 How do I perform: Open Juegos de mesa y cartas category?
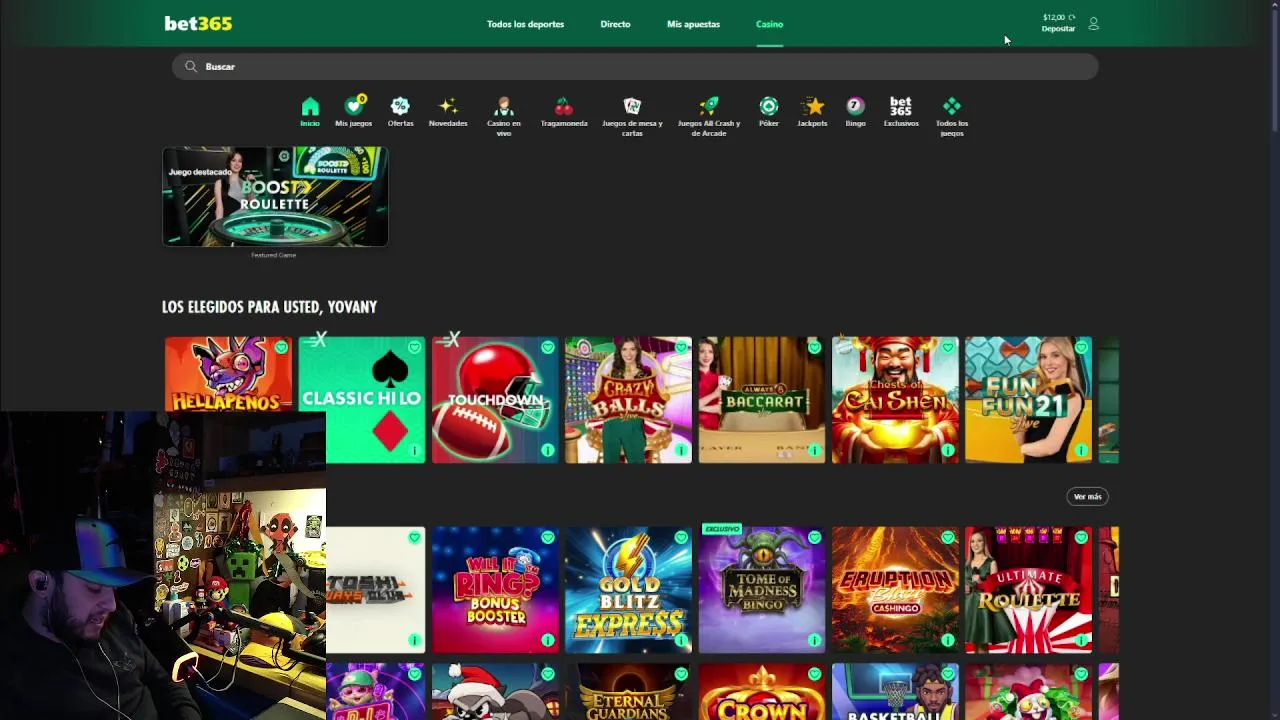coord(632,116)
